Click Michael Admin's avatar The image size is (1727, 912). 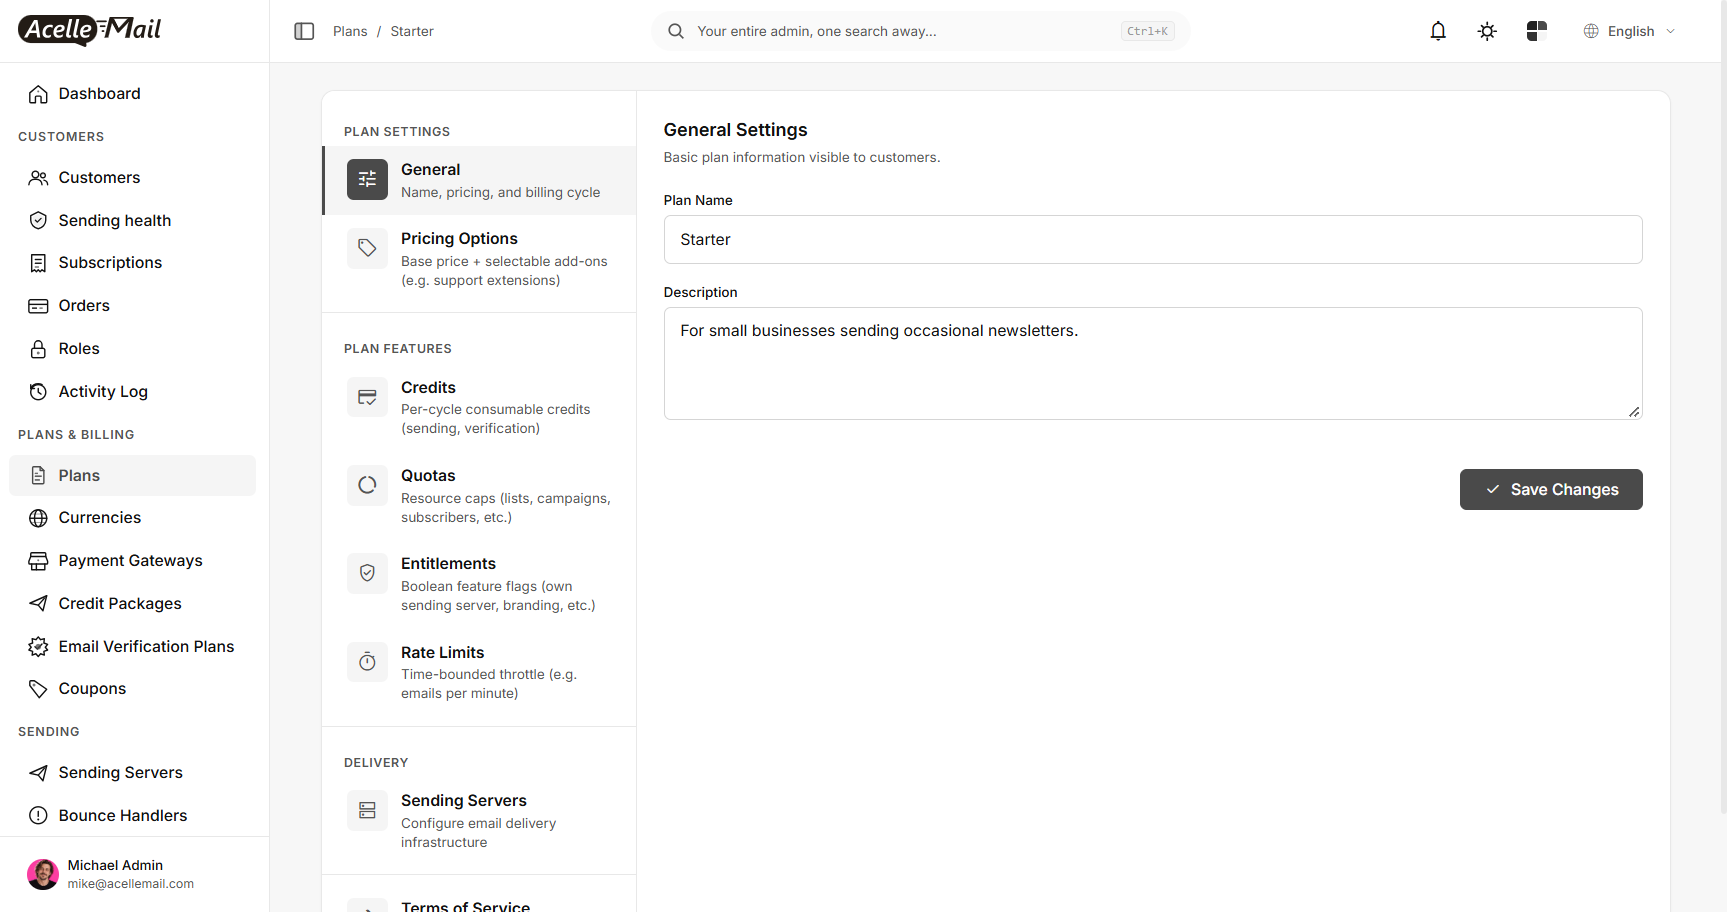click(x=43, y=874)
